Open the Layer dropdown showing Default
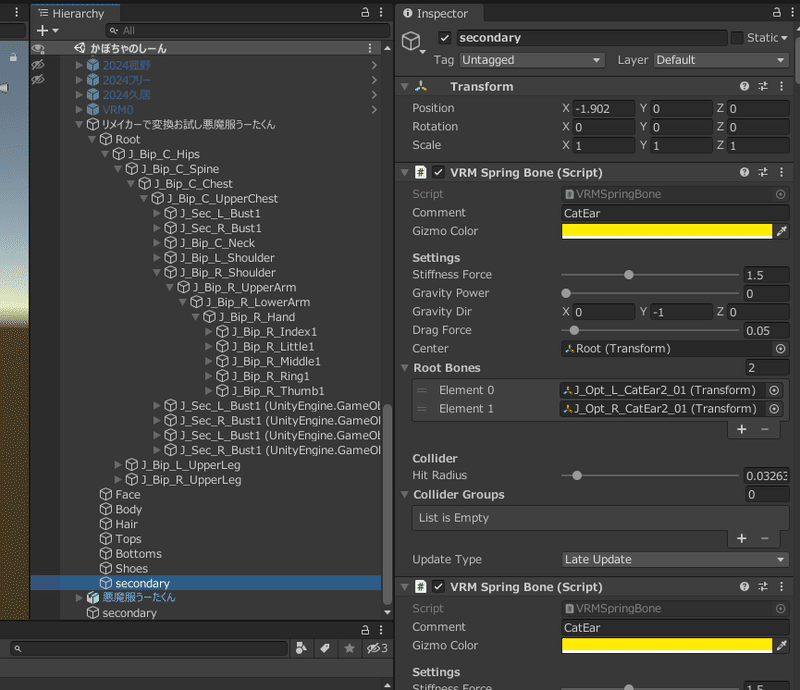The width and height of the screenshot is (800, 690). pos(720,60)
